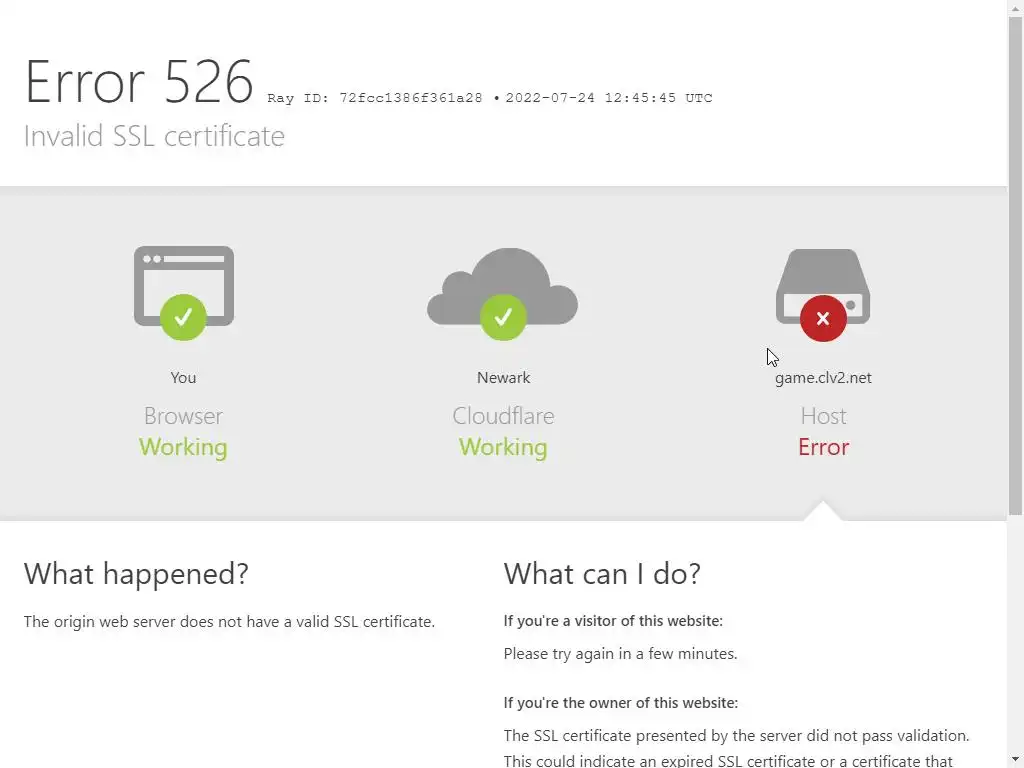1024x768 pixels.
Task: Click 'The SSL certificate presented by the server' text
Action: (737, 736)
